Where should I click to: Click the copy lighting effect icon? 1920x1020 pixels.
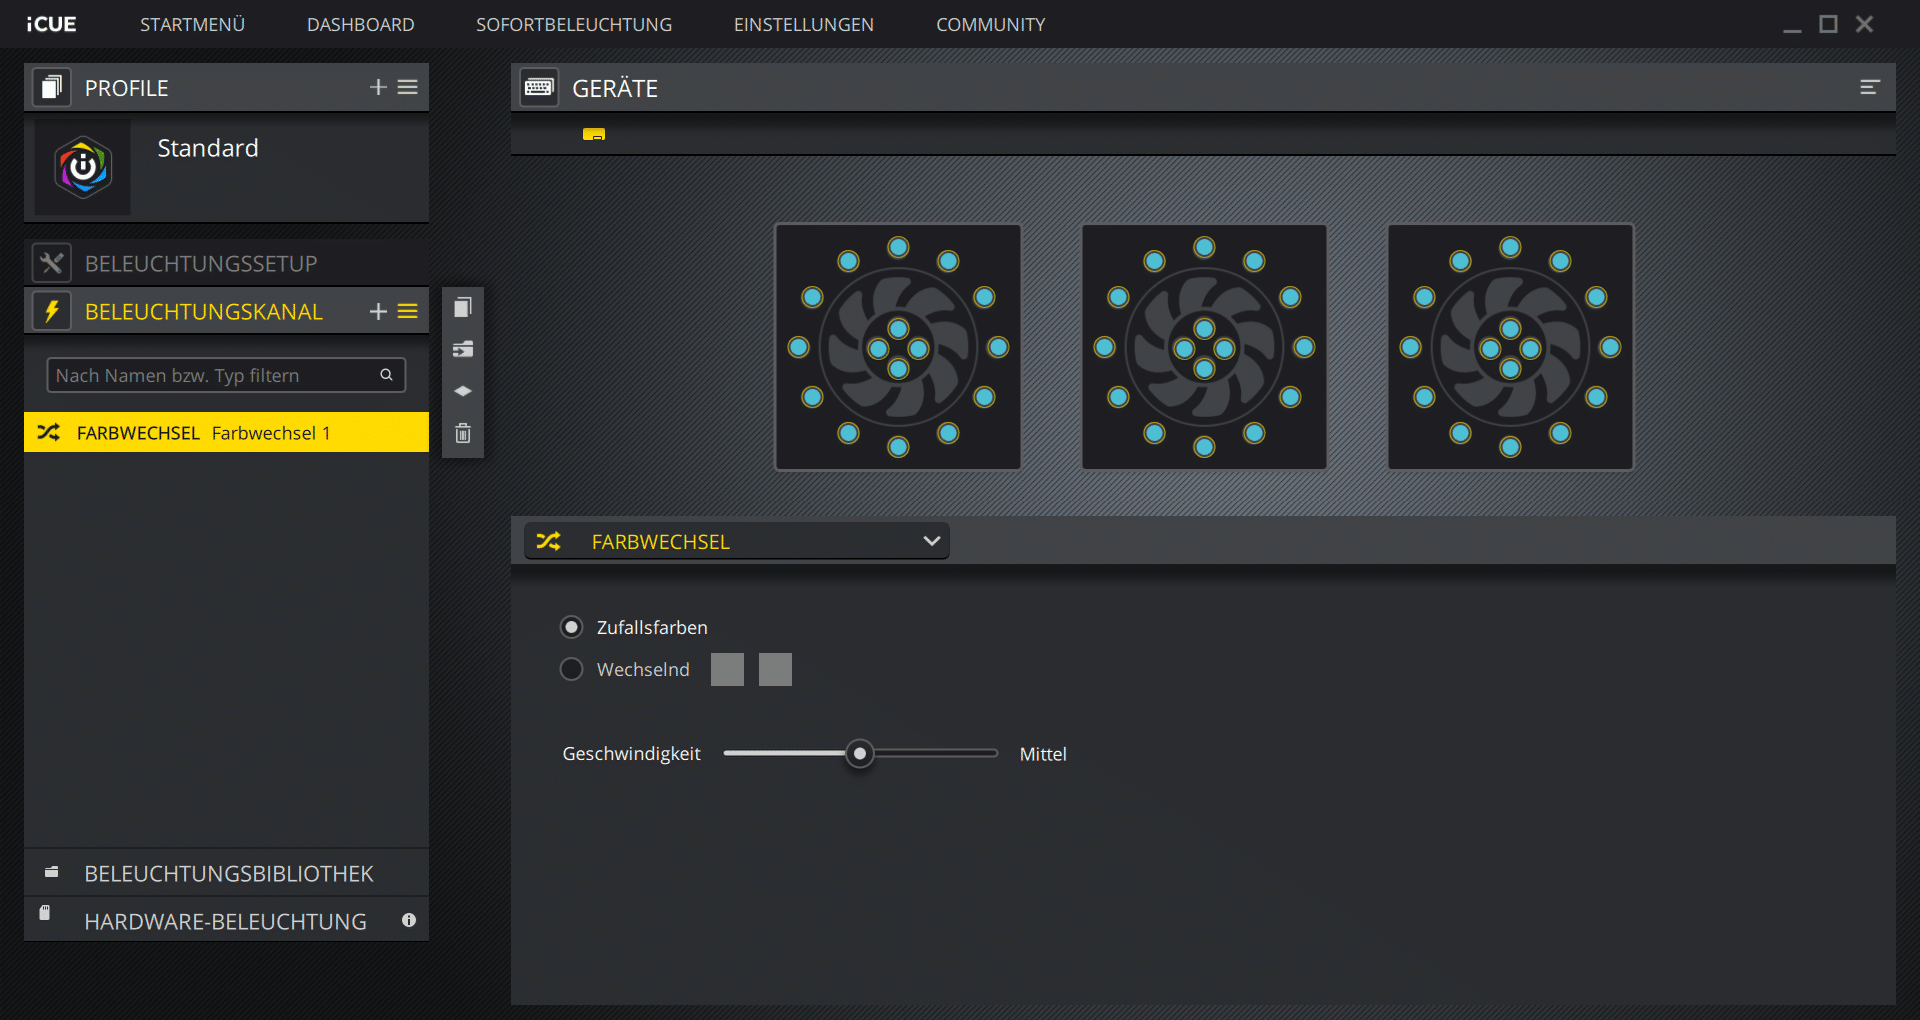462,308
